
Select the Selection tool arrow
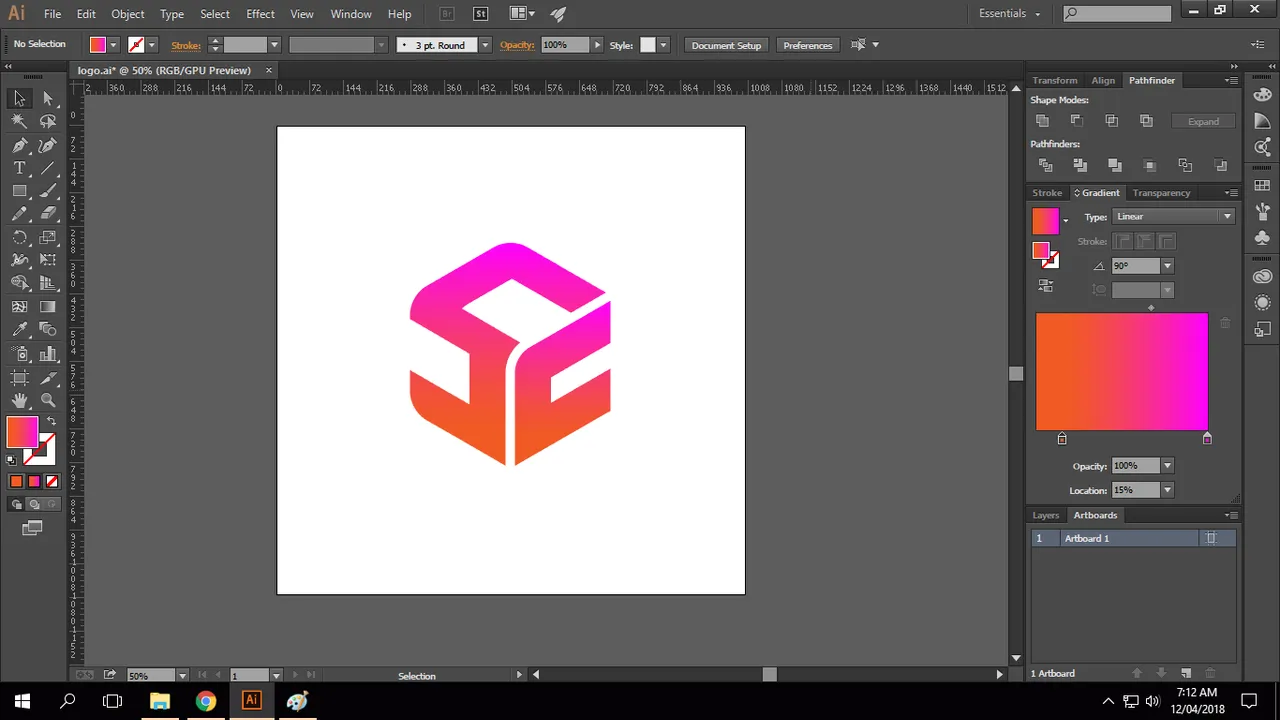click(x=19, y=98)
